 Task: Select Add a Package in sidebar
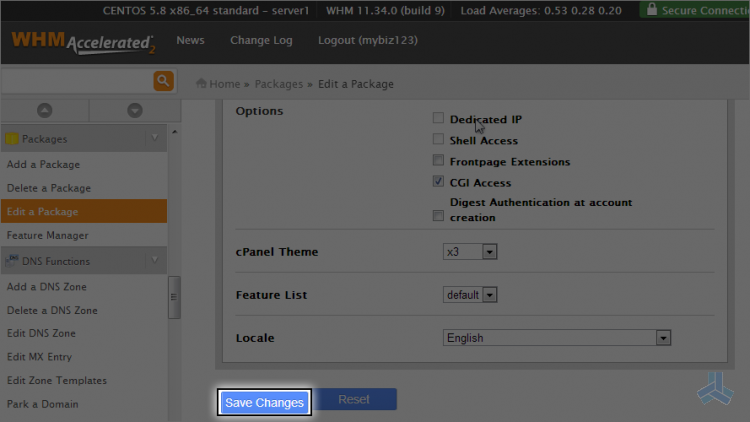[x=44, y=165]
